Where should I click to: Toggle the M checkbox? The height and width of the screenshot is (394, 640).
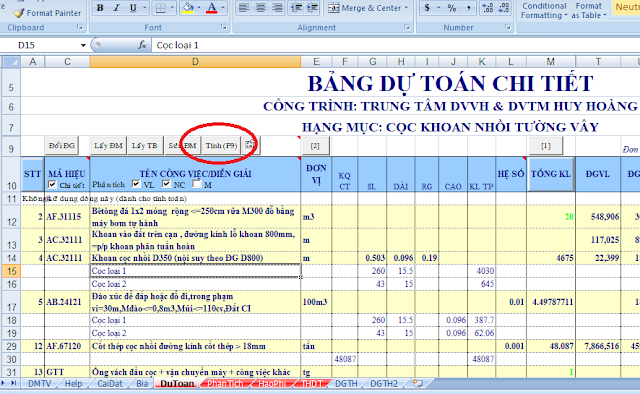point(197,184)
